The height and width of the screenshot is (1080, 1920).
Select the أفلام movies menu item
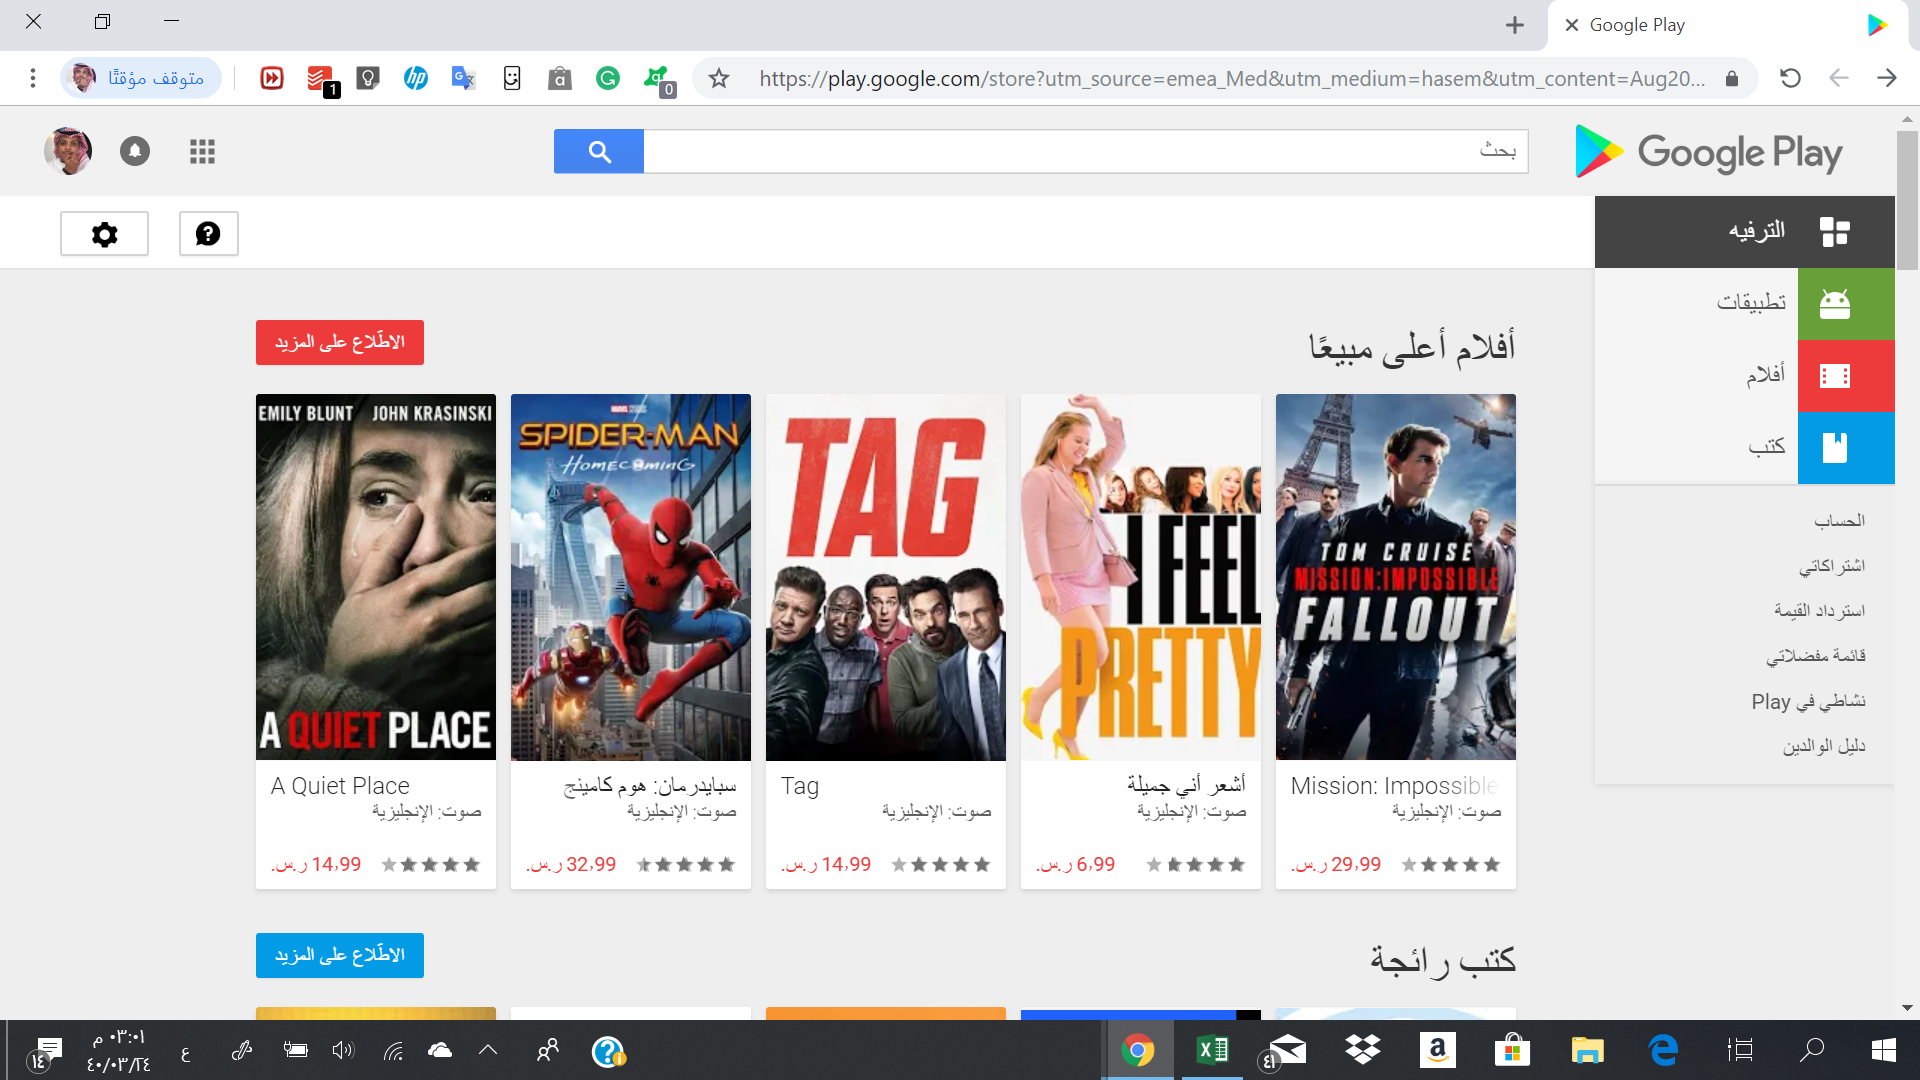[x=1766, y=374]
